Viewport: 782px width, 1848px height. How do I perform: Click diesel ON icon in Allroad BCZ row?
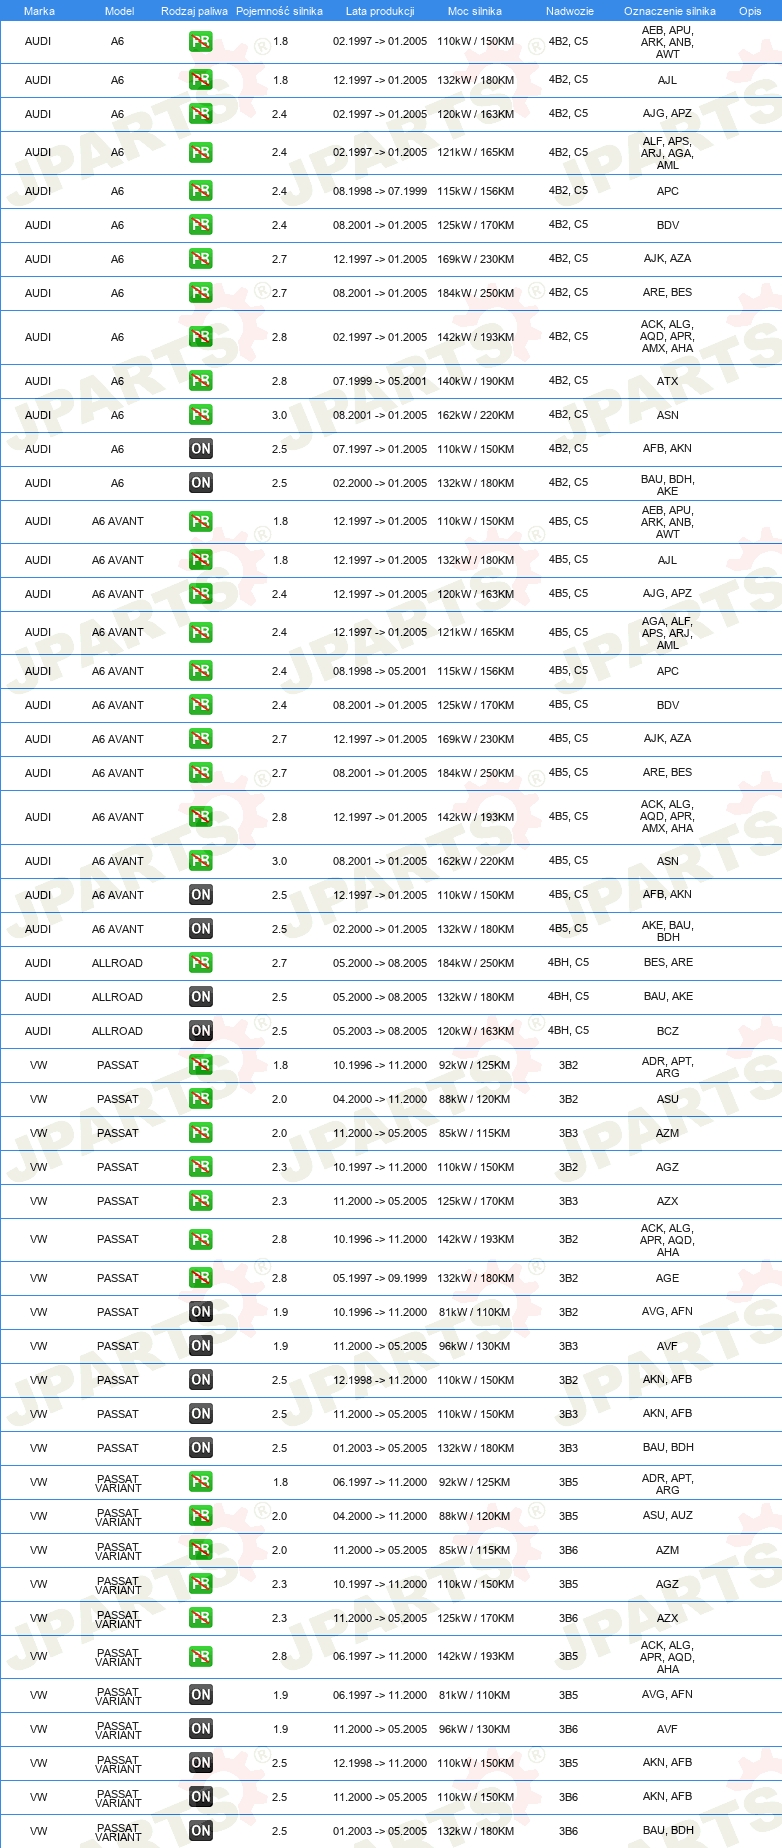(201, 1031)
